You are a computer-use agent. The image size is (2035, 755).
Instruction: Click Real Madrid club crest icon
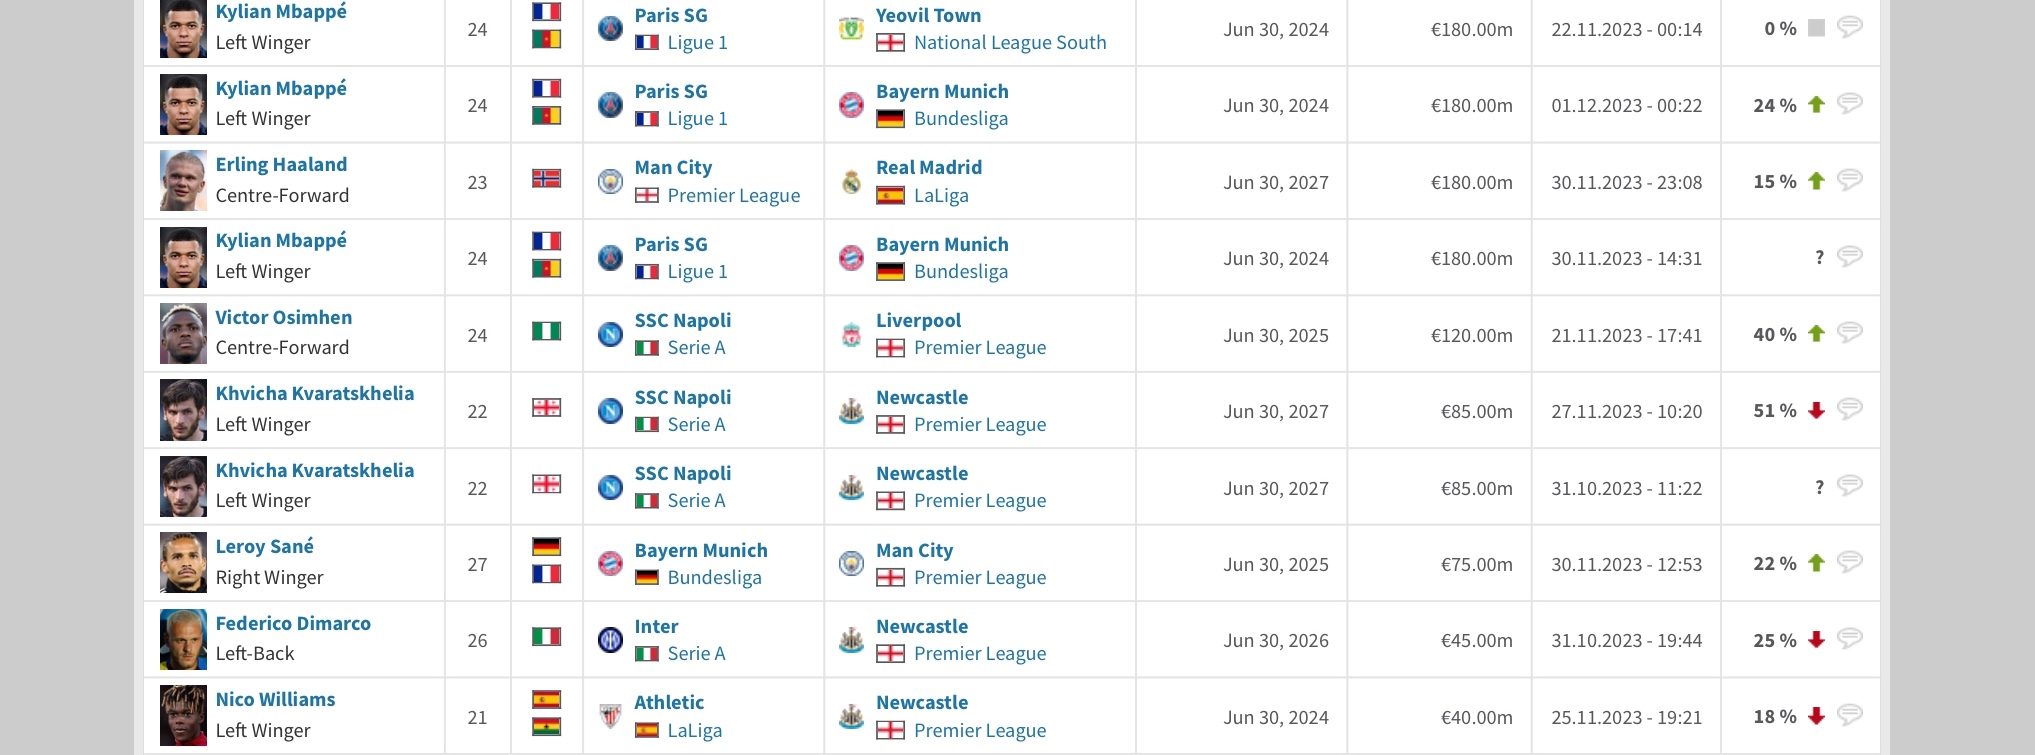pos(851,182)
